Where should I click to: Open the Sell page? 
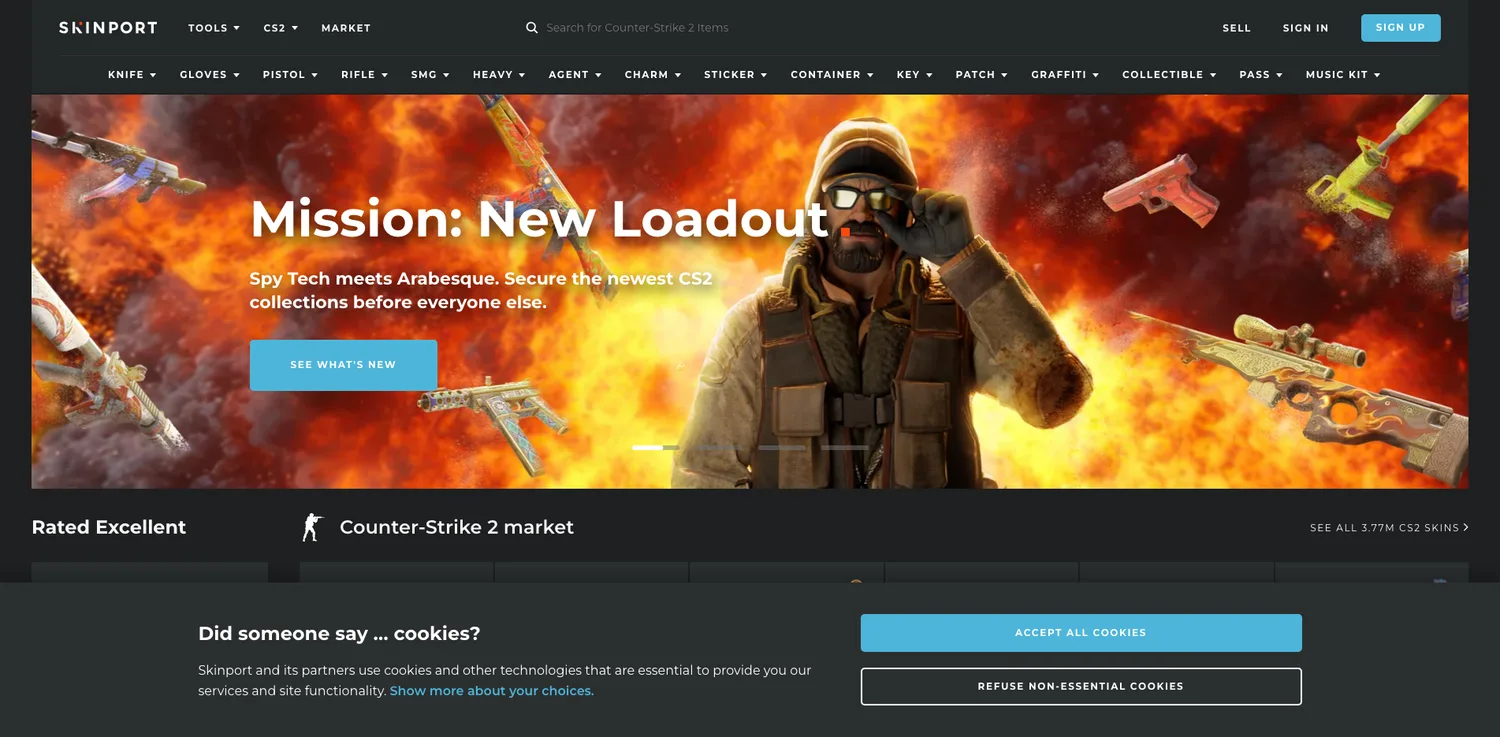pyautogui.click(x=1237, y=28)
